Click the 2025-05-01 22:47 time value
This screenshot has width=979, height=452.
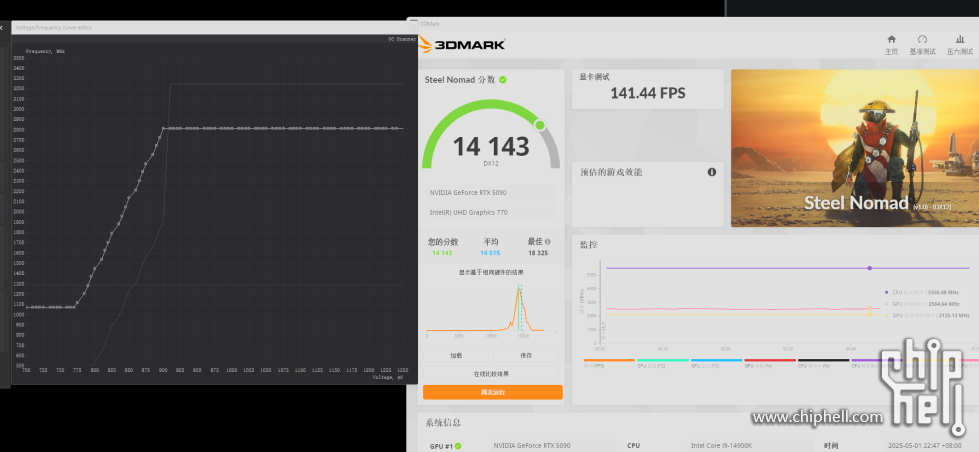(923, 446)
